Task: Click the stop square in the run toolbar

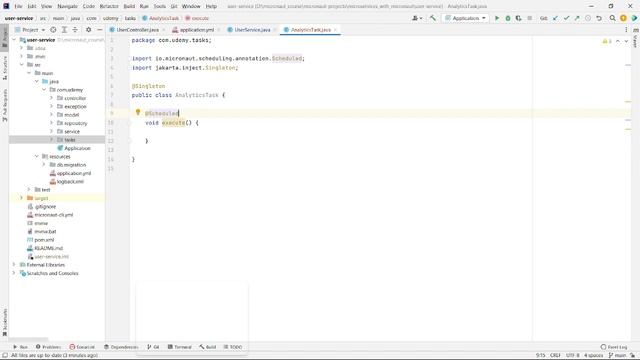Action: [529, 18]
